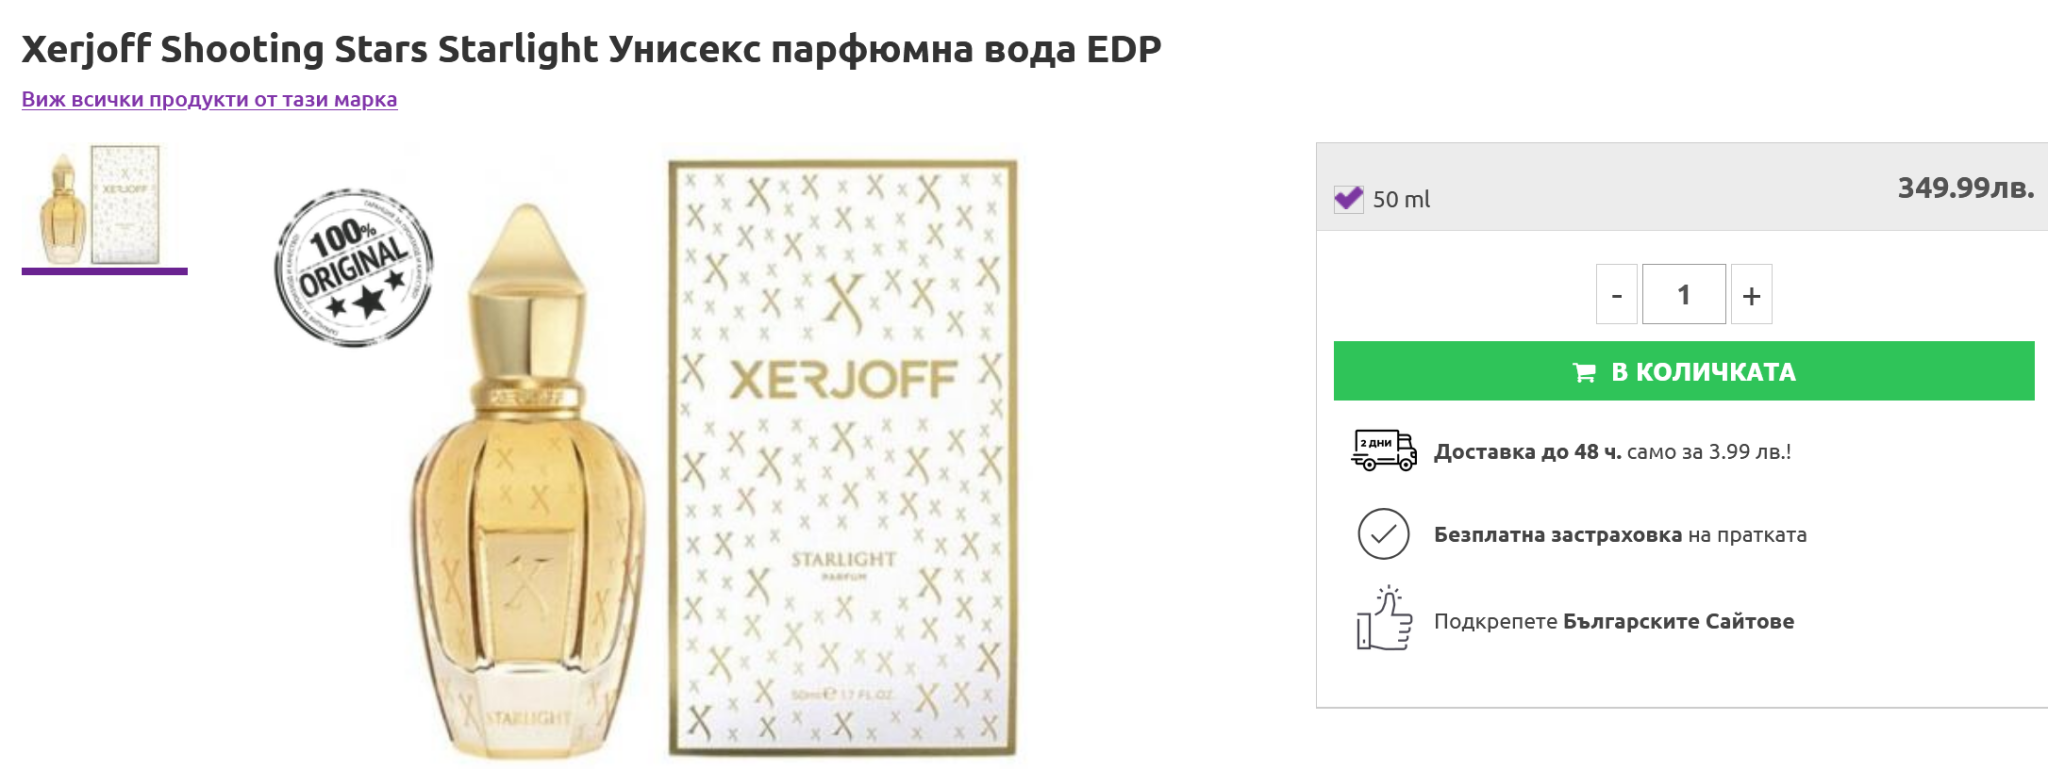
Task: Open the Виж всички продукти от тази марка link
Action: (x=209, y=100)
